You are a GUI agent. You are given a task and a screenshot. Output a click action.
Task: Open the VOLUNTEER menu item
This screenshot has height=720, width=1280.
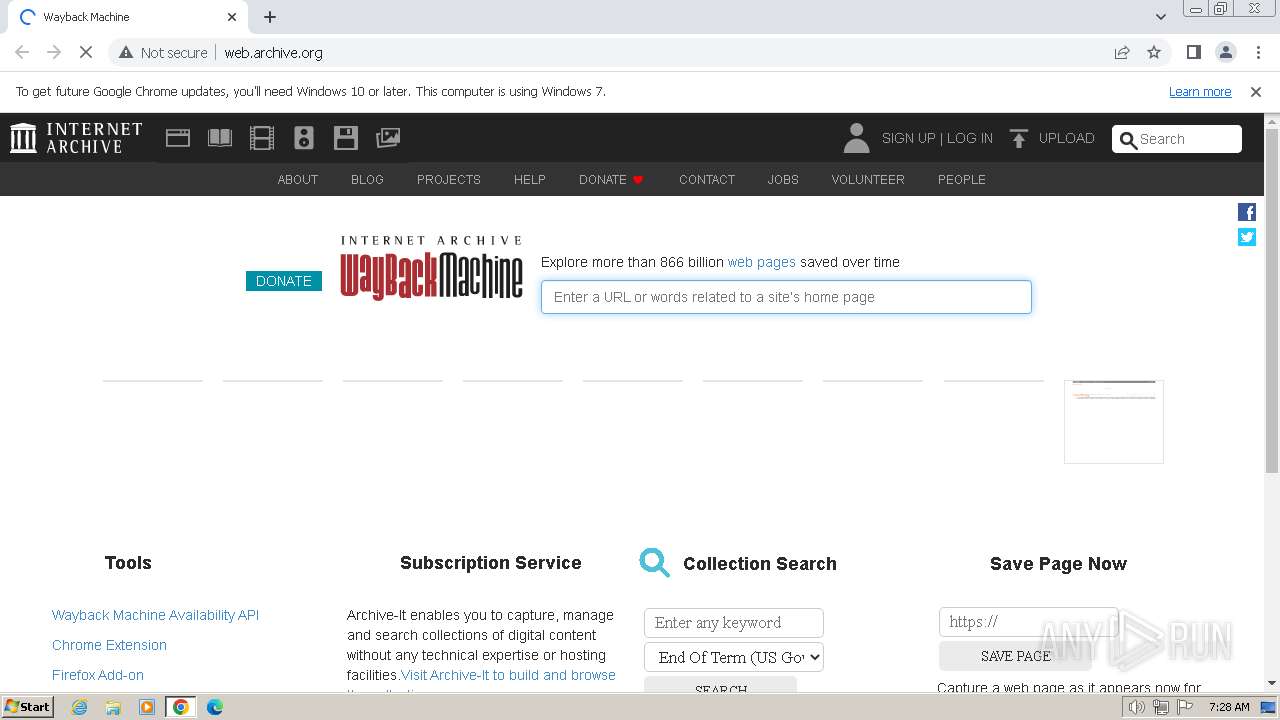tap(868, 179)
